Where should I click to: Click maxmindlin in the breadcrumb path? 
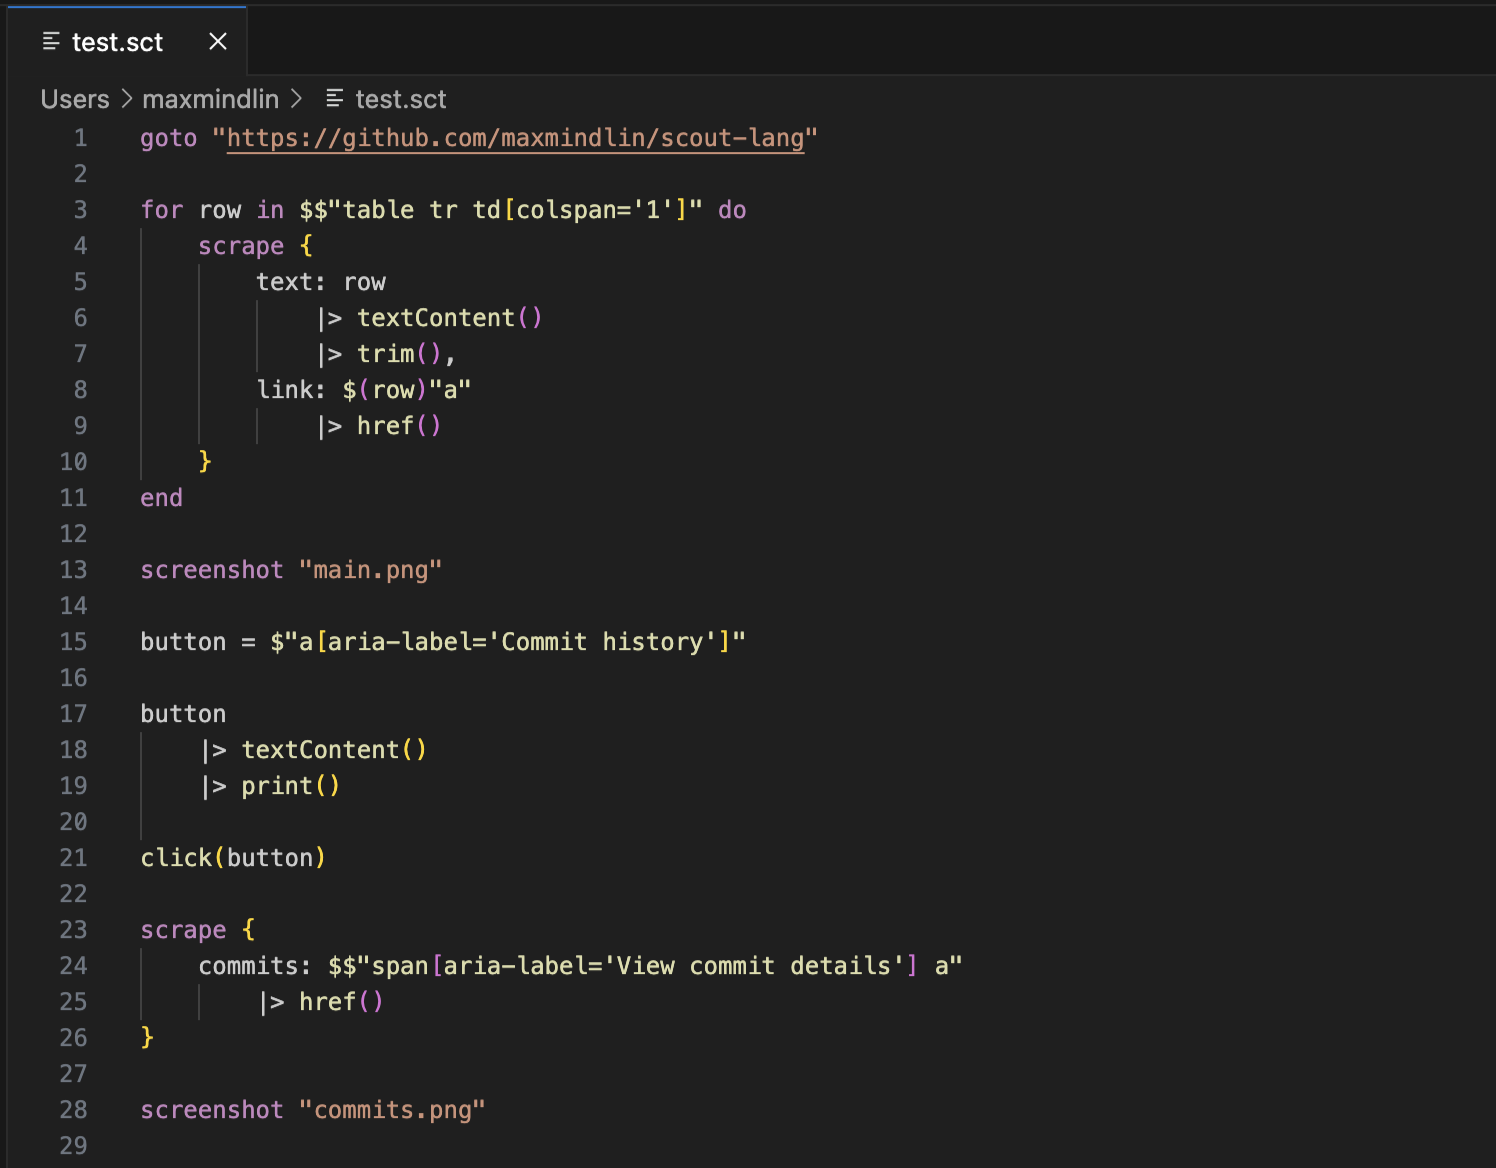click(x=210, y=99)
